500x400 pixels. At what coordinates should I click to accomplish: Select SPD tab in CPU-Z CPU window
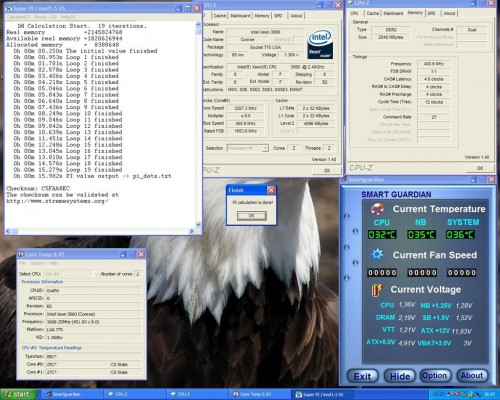pyautogui.click(x=278, y=16)
